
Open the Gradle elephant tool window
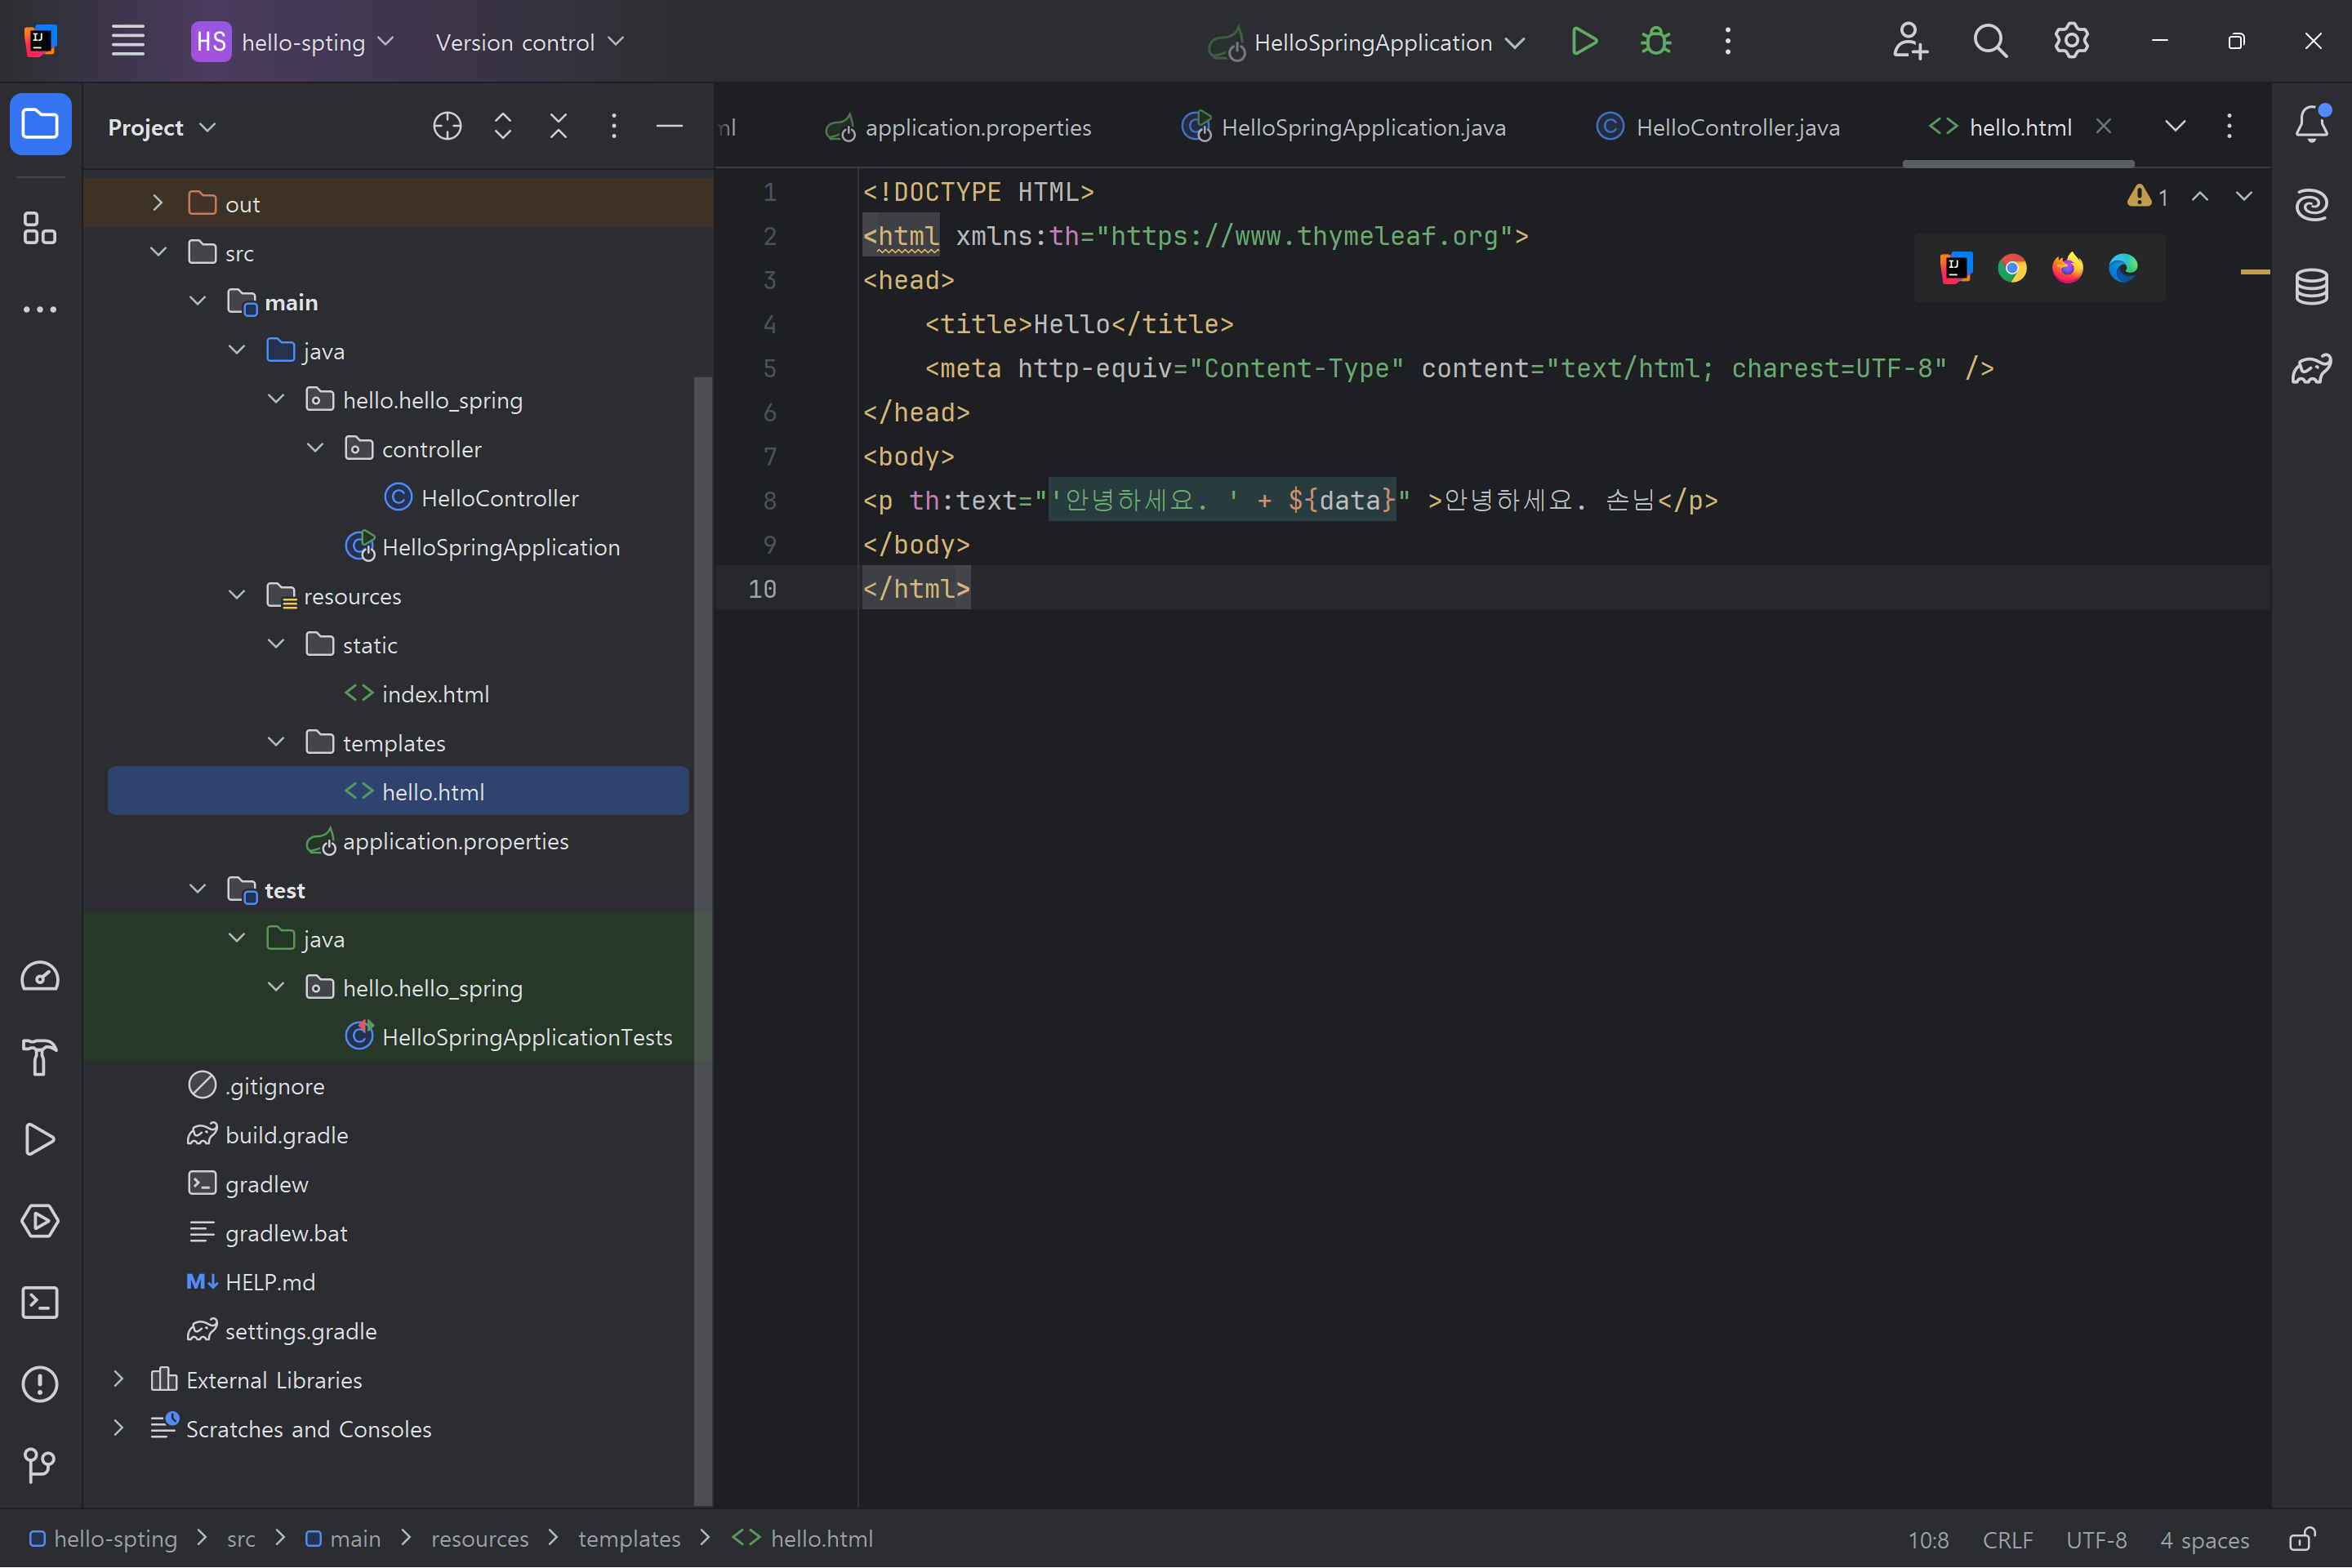[2311, 369]
